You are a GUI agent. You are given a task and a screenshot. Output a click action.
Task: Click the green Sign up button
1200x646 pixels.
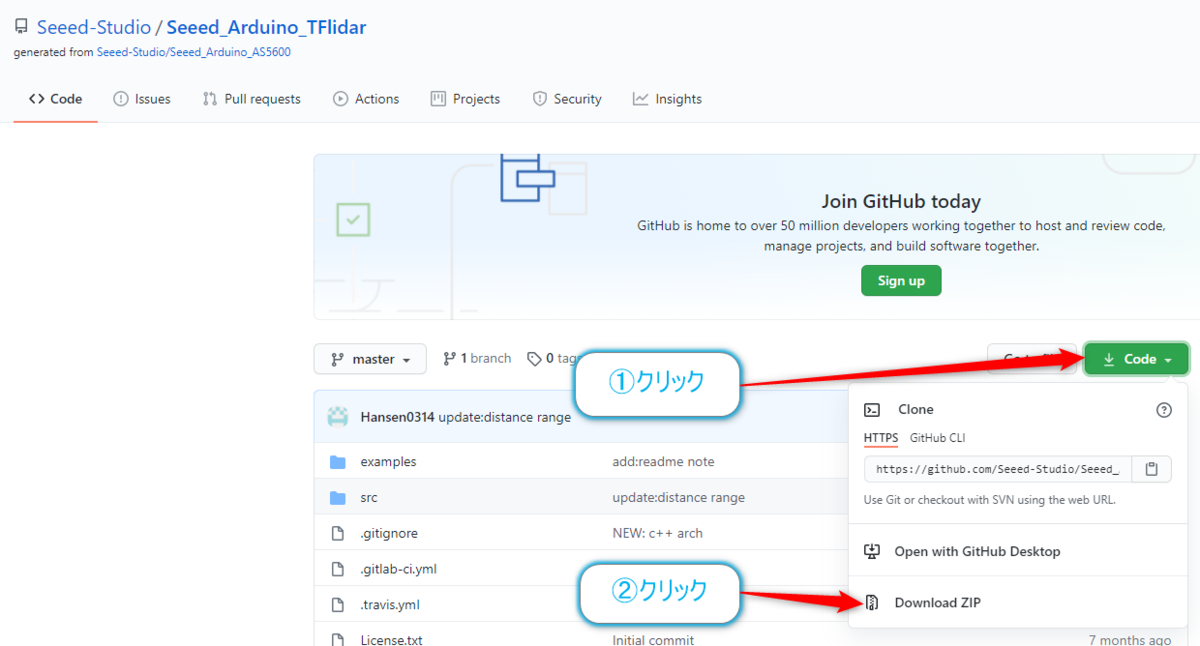(x=901, y=281)
